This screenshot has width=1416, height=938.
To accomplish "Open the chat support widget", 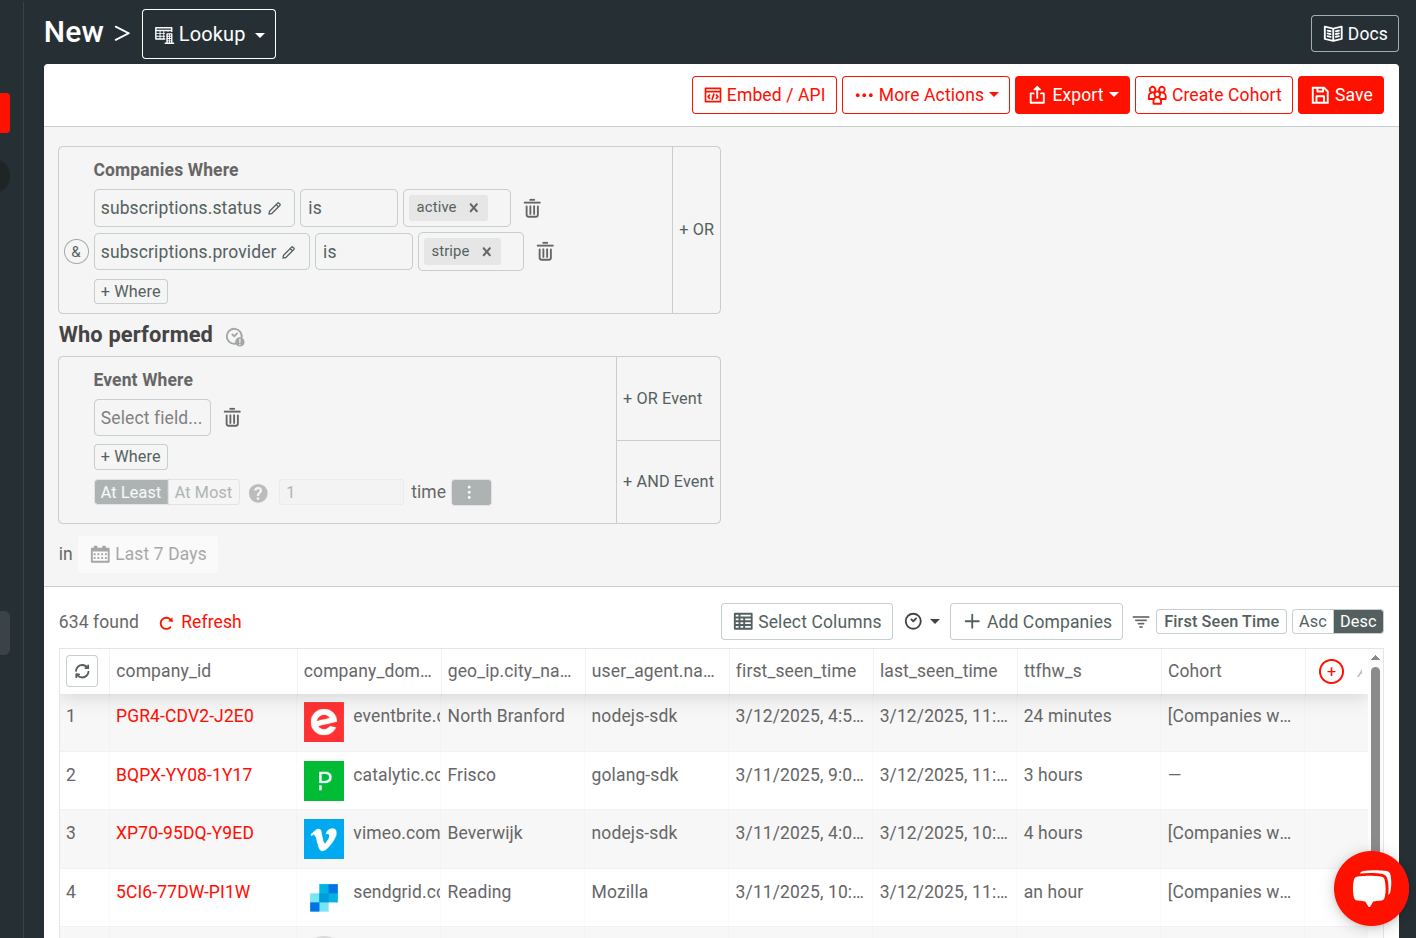I will (x=1371, y=888).
